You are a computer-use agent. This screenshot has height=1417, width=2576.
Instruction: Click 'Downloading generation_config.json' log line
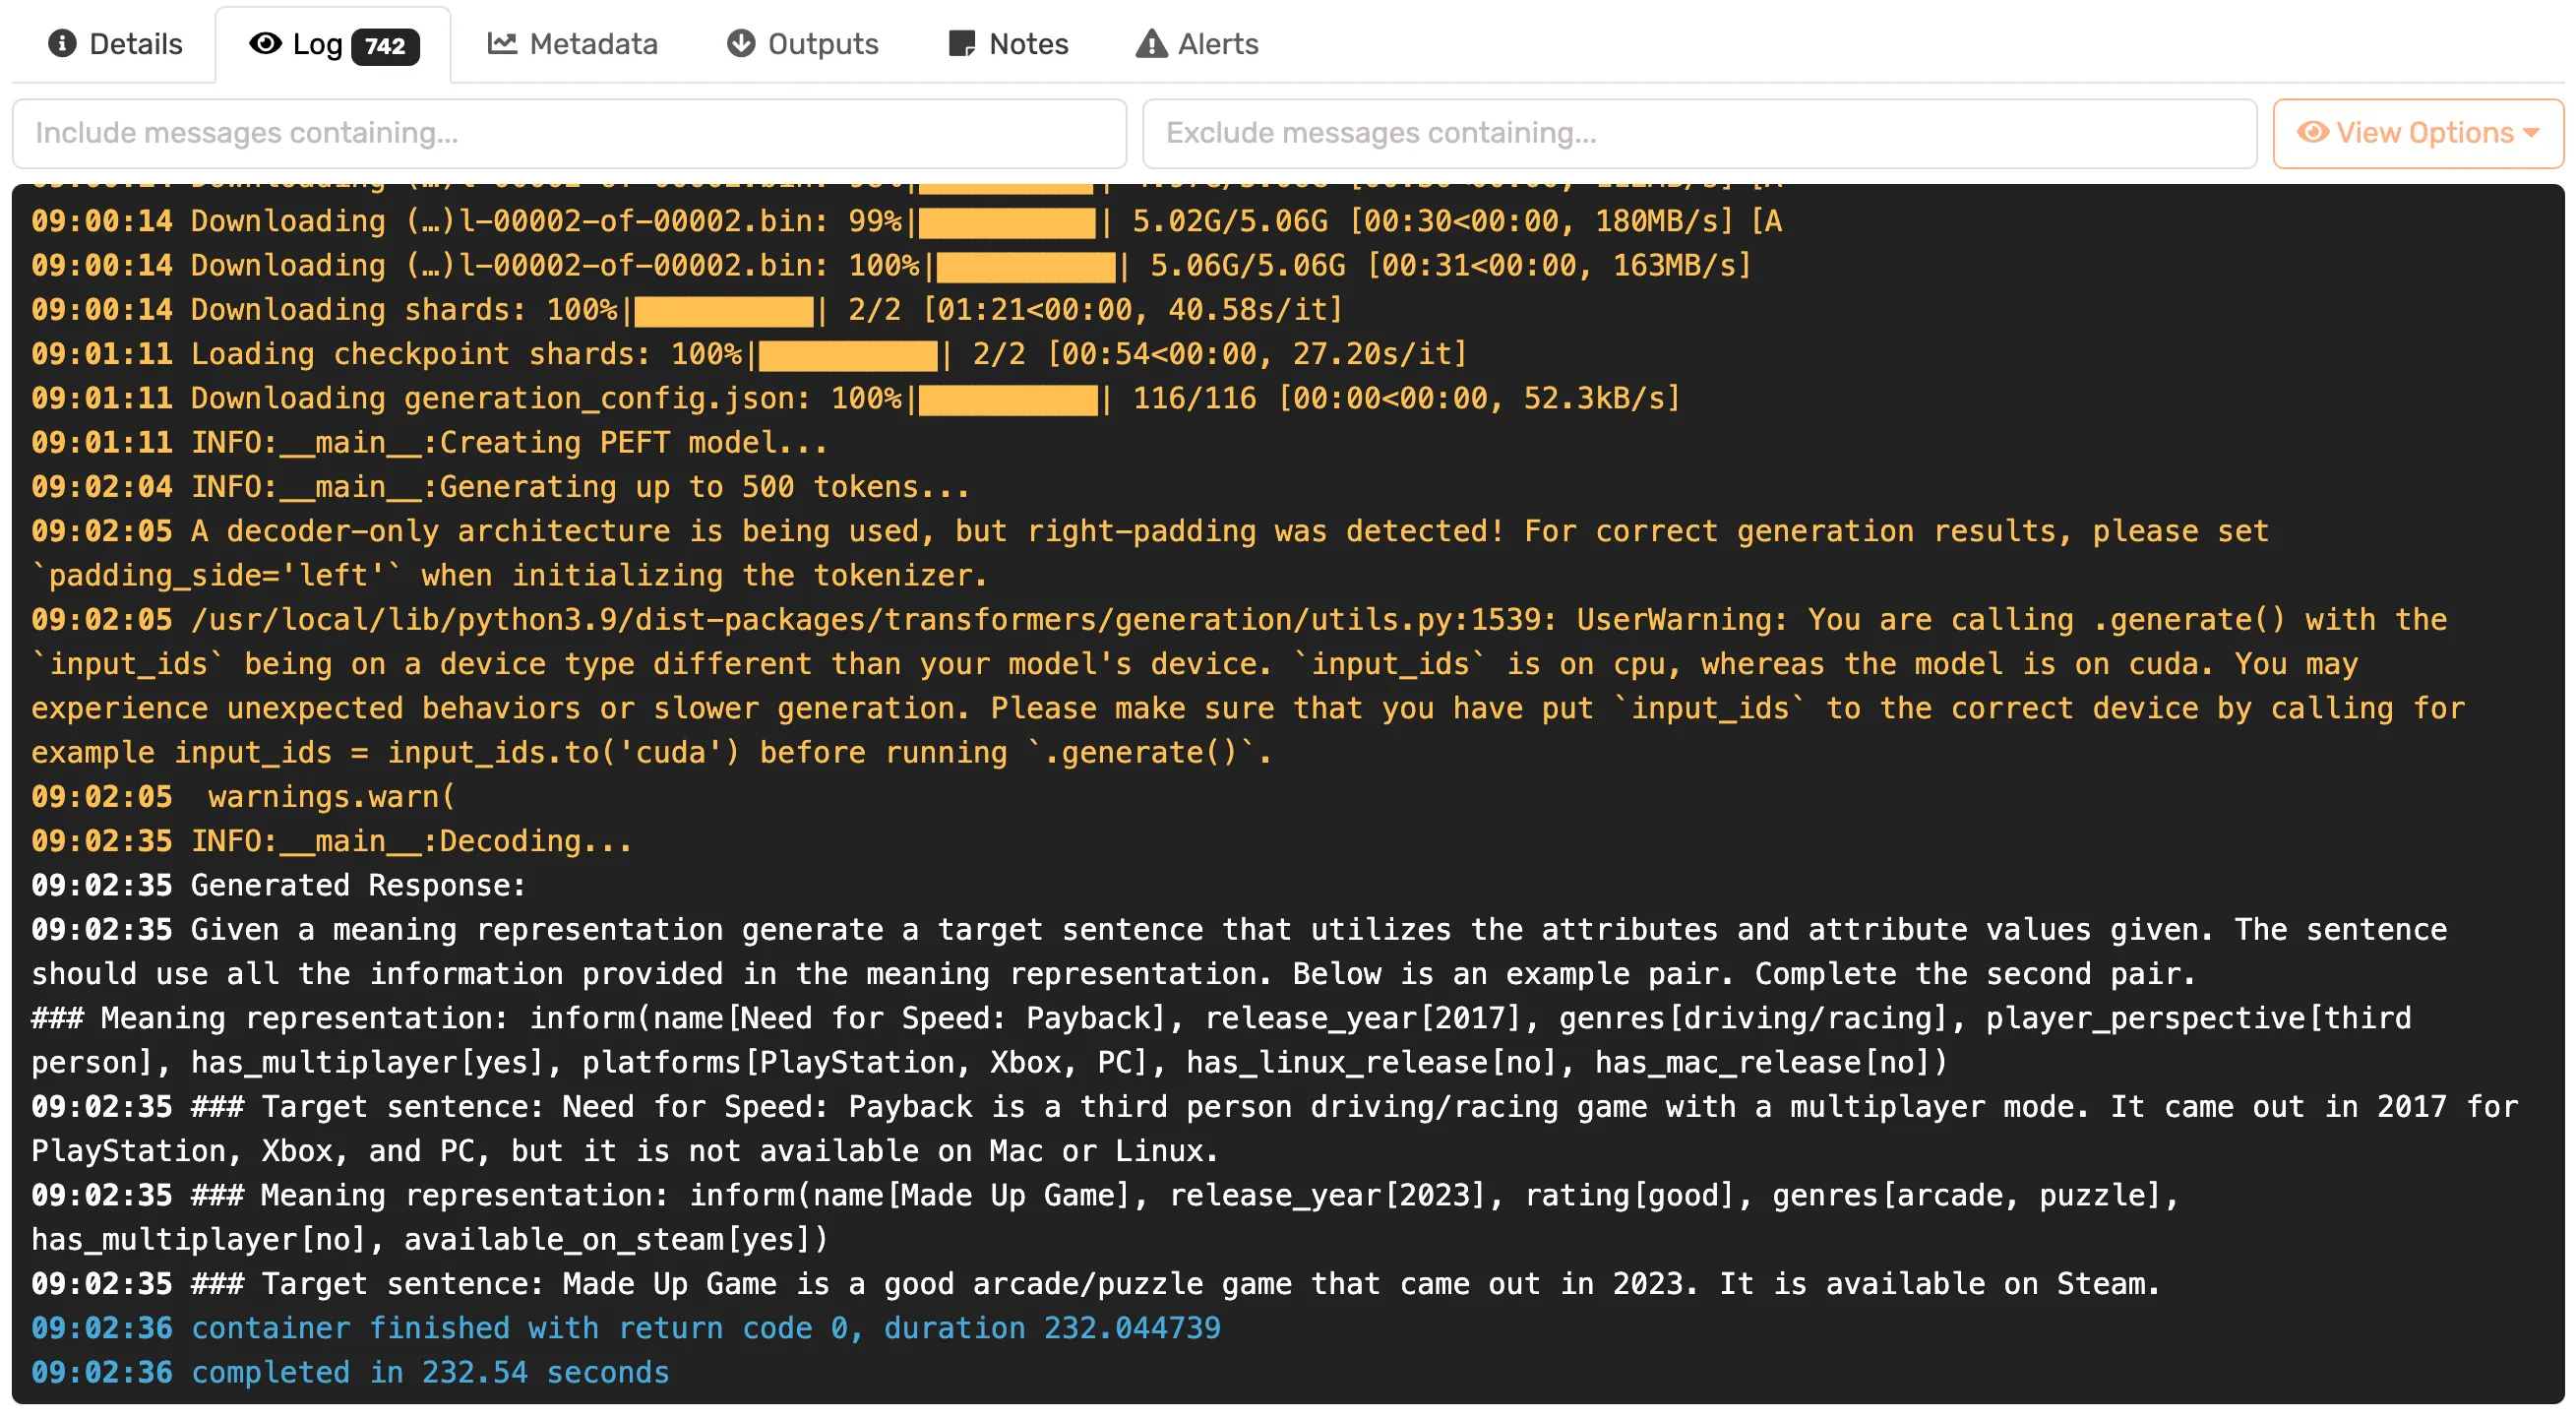pos(856,399)
